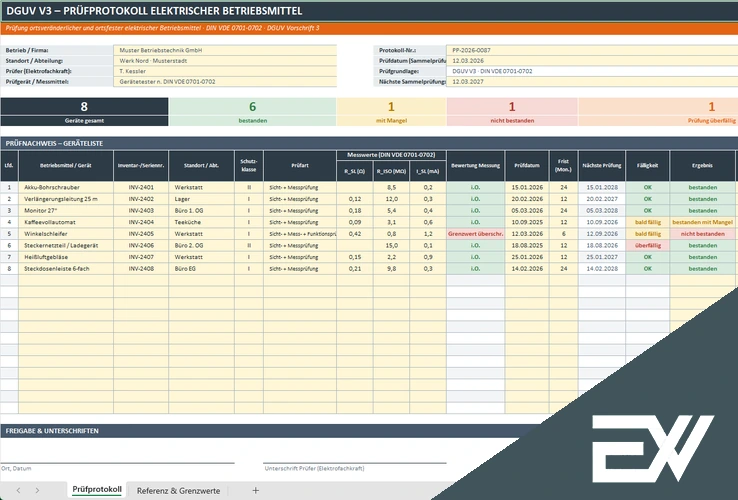Click the Geräte gesamt summary tile
Viewport: 738px width, 500px height.
pos(84,112)
